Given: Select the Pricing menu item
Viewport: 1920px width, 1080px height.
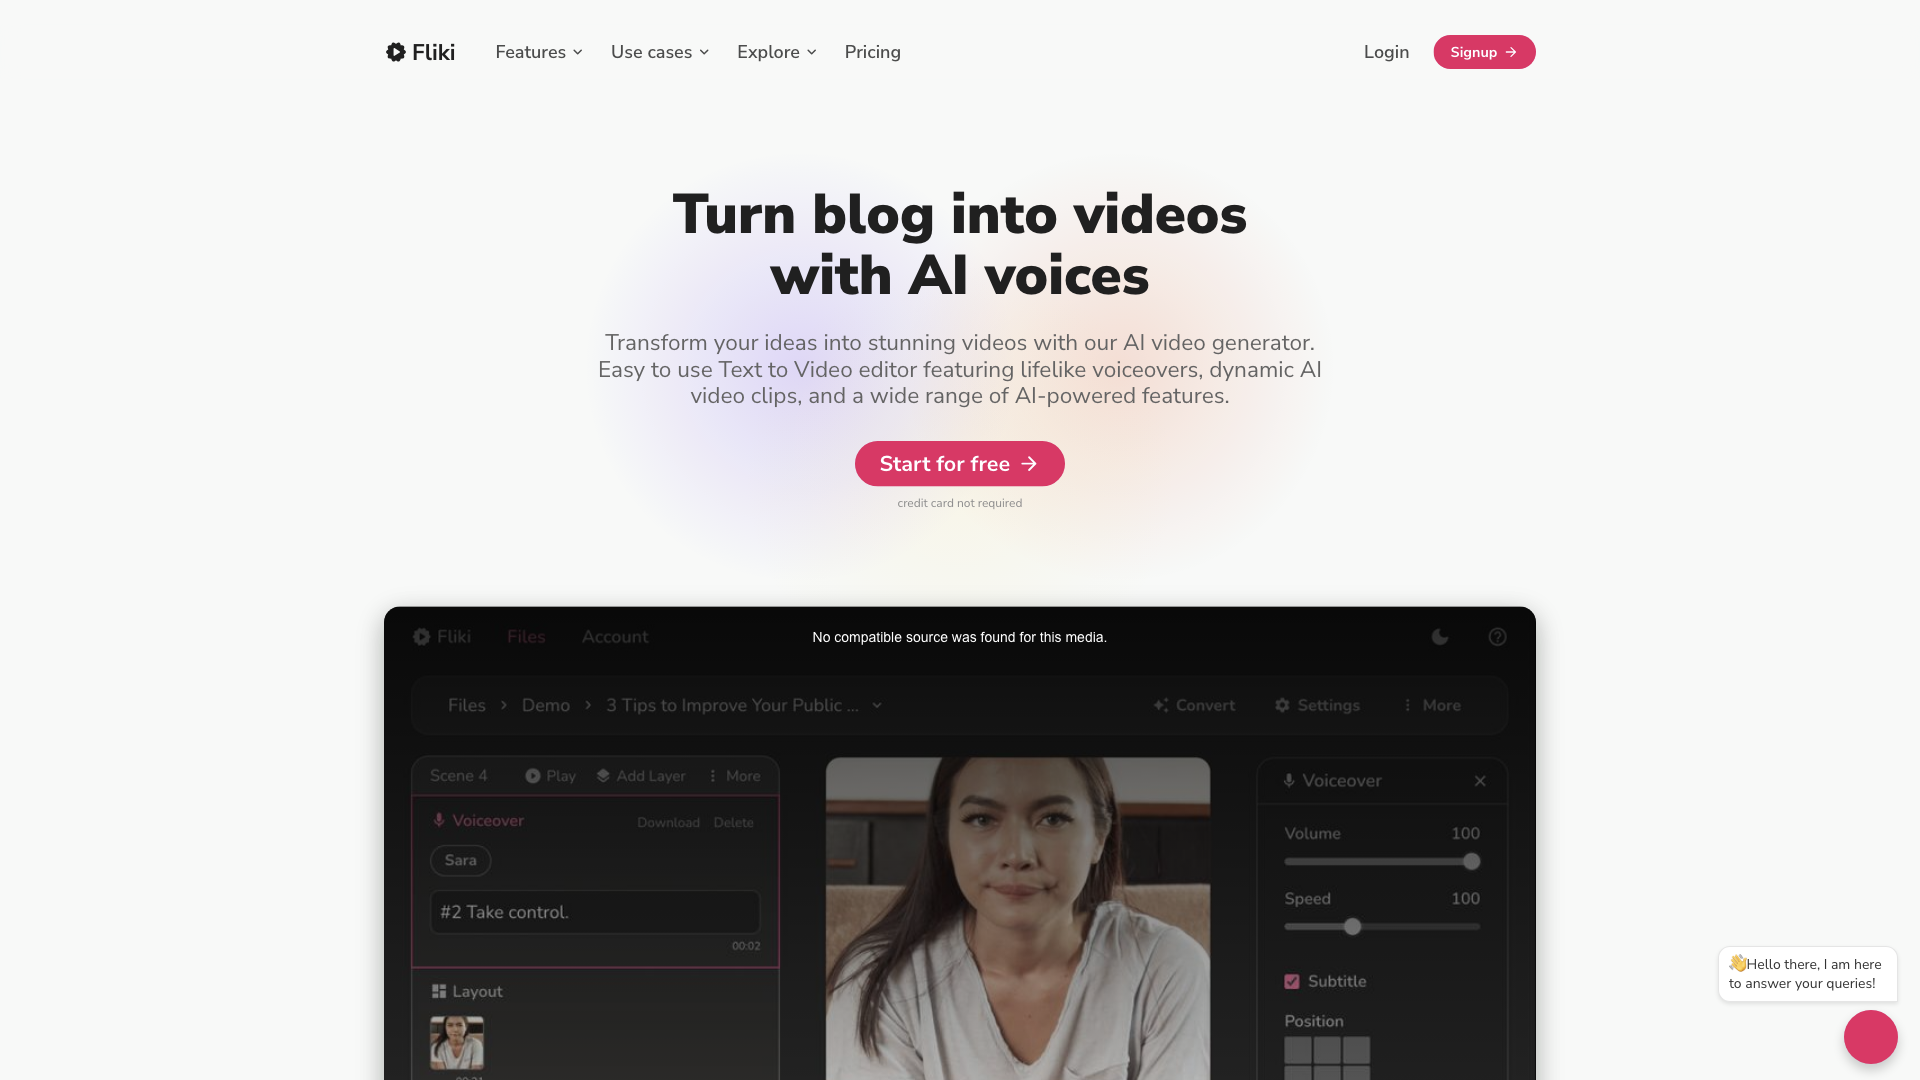Looking at the screenshot, I should (872, 51).
